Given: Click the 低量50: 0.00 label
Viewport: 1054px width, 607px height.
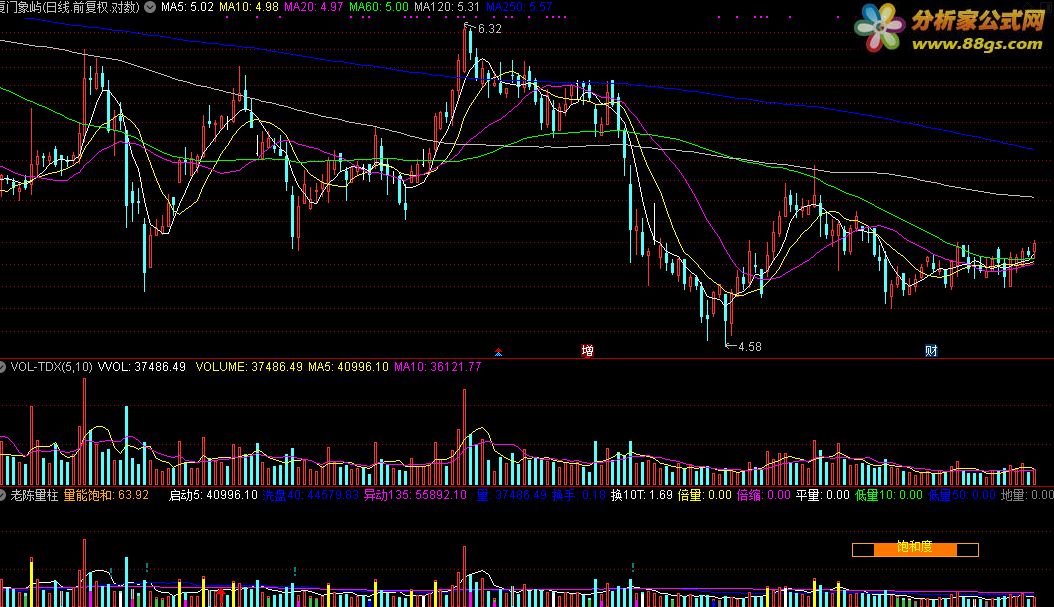Looking at the screenshot, I should coord(962,495).
